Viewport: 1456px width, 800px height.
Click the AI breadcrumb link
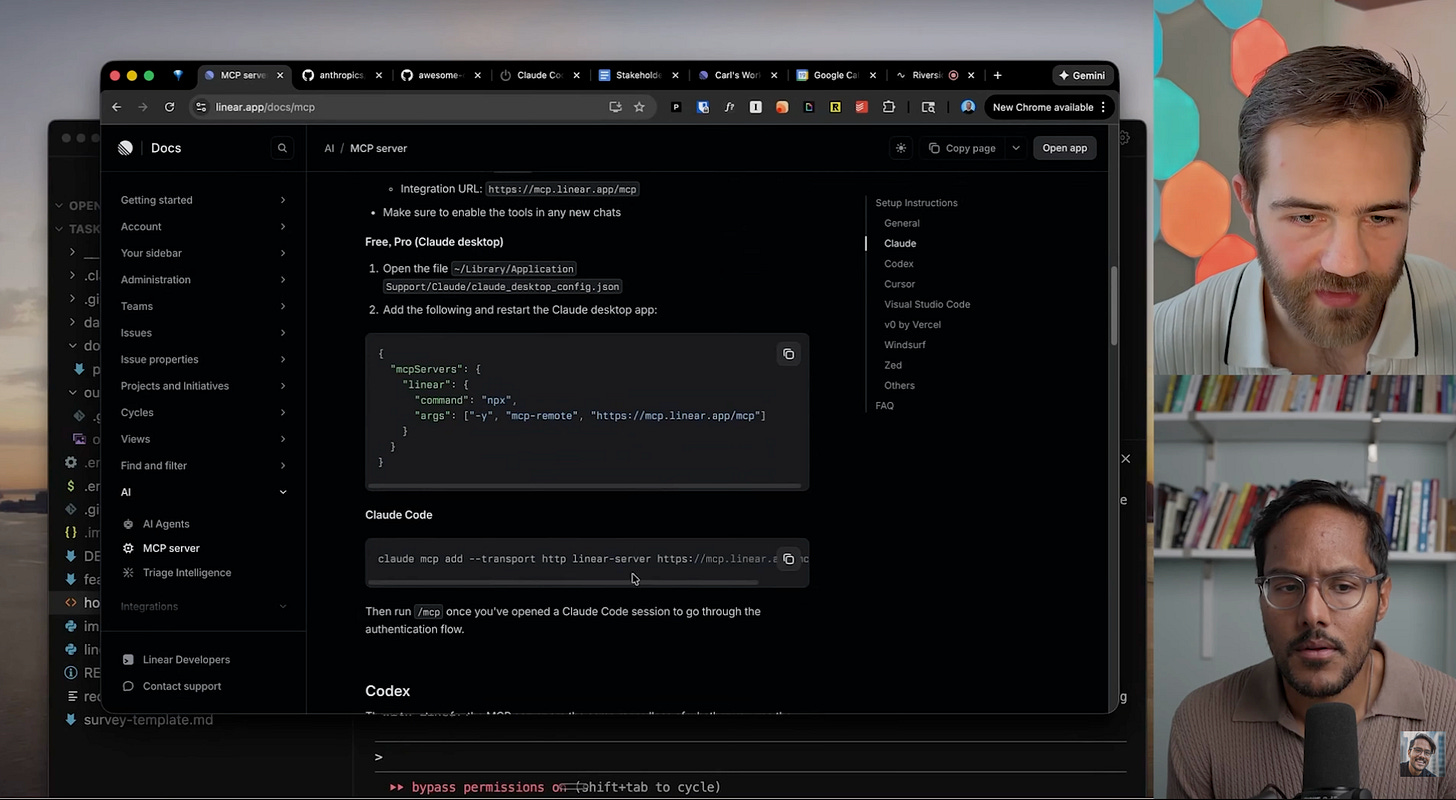pyautogui.click(x=329, y=148)
